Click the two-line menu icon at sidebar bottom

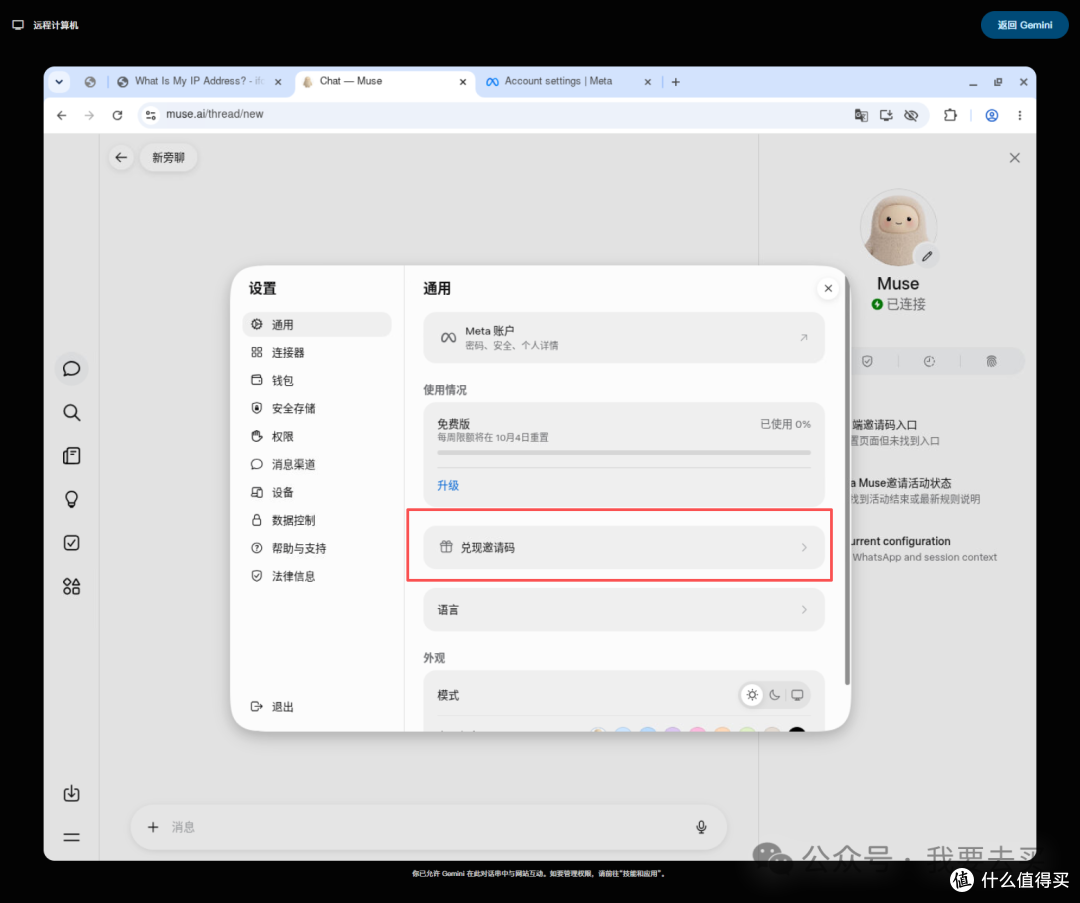pos(72,838)
